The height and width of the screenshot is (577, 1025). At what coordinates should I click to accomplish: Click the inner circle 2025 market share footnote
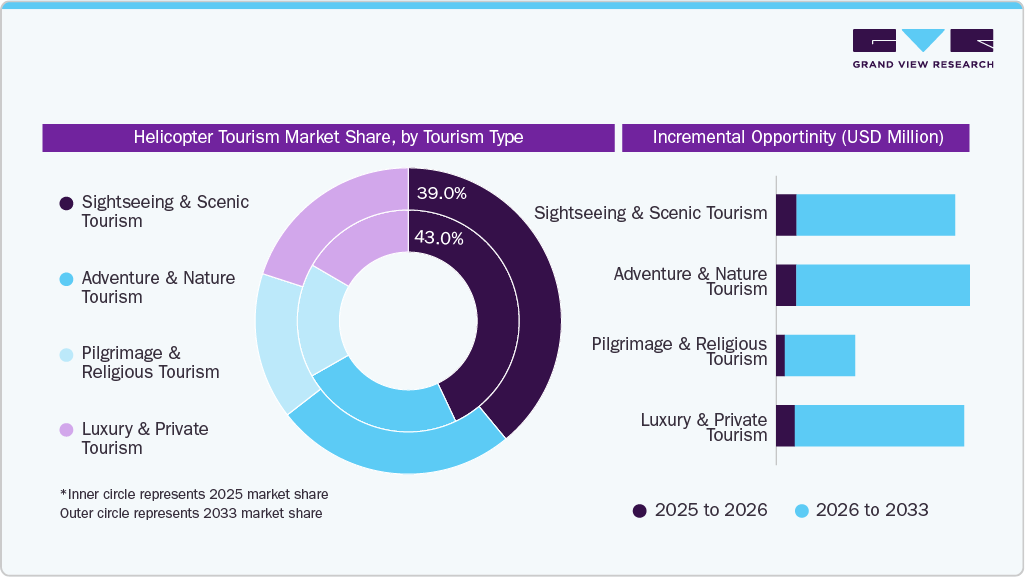tap(194, 494)
